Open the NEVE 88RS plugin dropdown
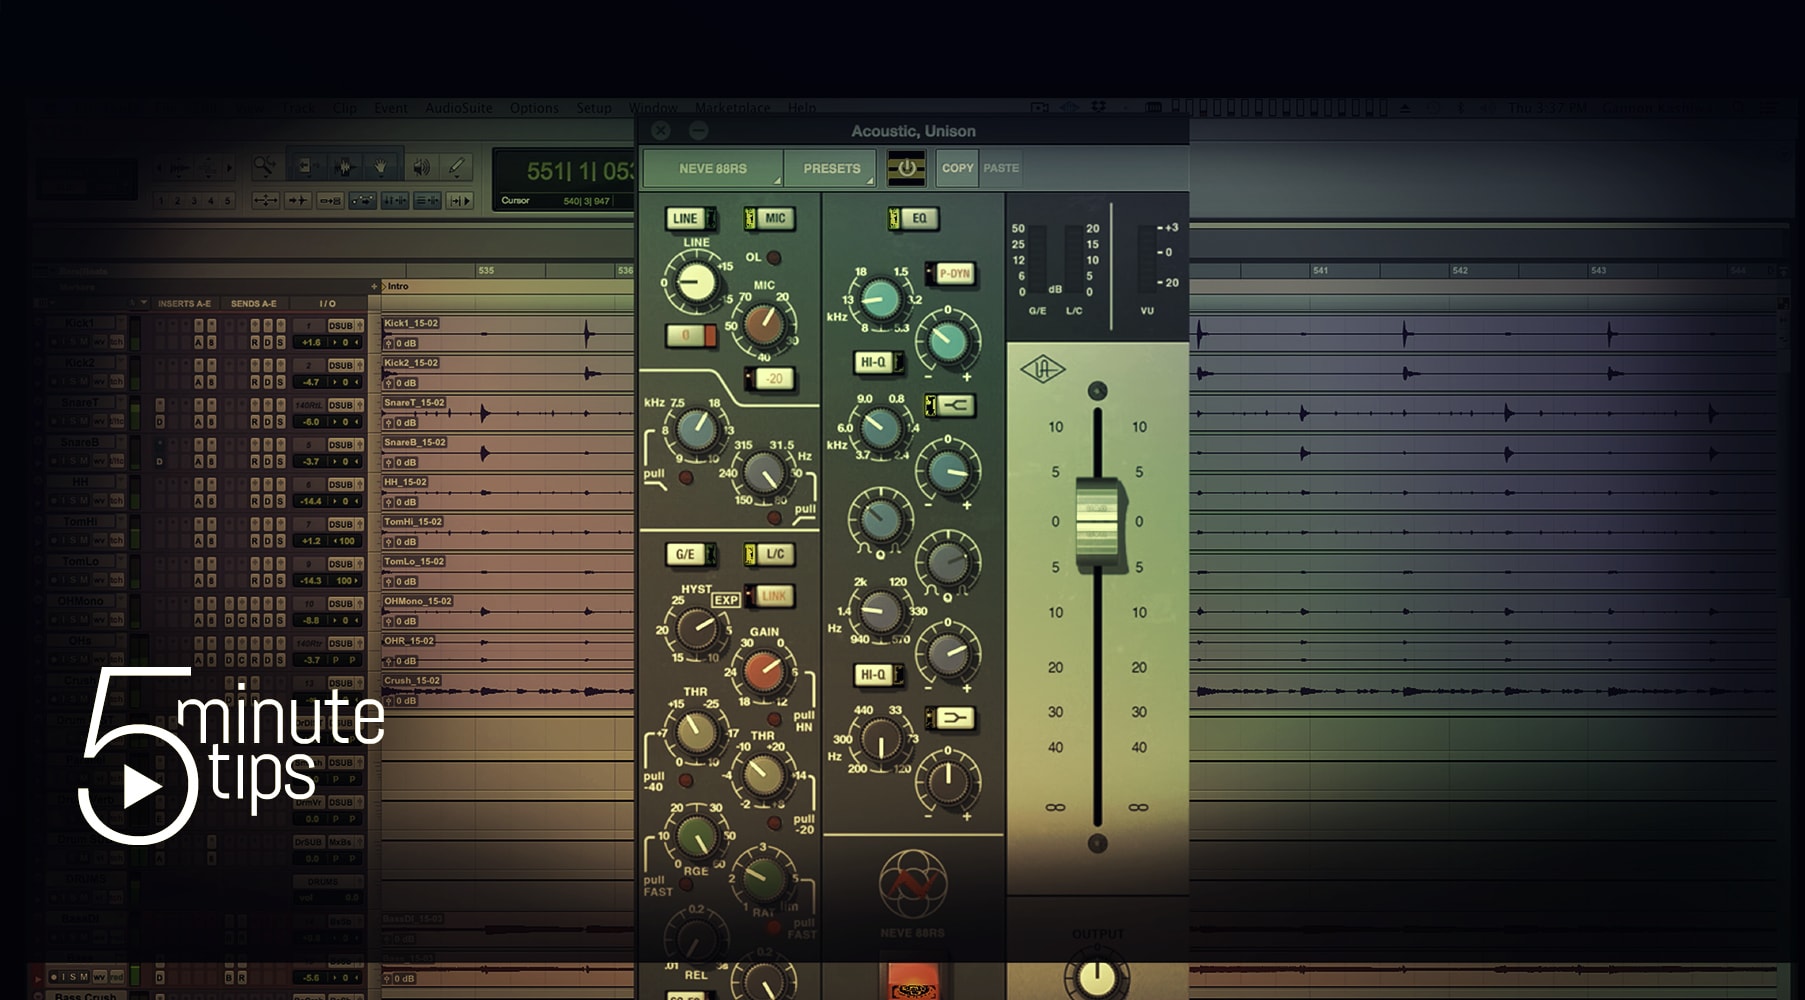The image size is (1805, 1000). coord(712,168)
